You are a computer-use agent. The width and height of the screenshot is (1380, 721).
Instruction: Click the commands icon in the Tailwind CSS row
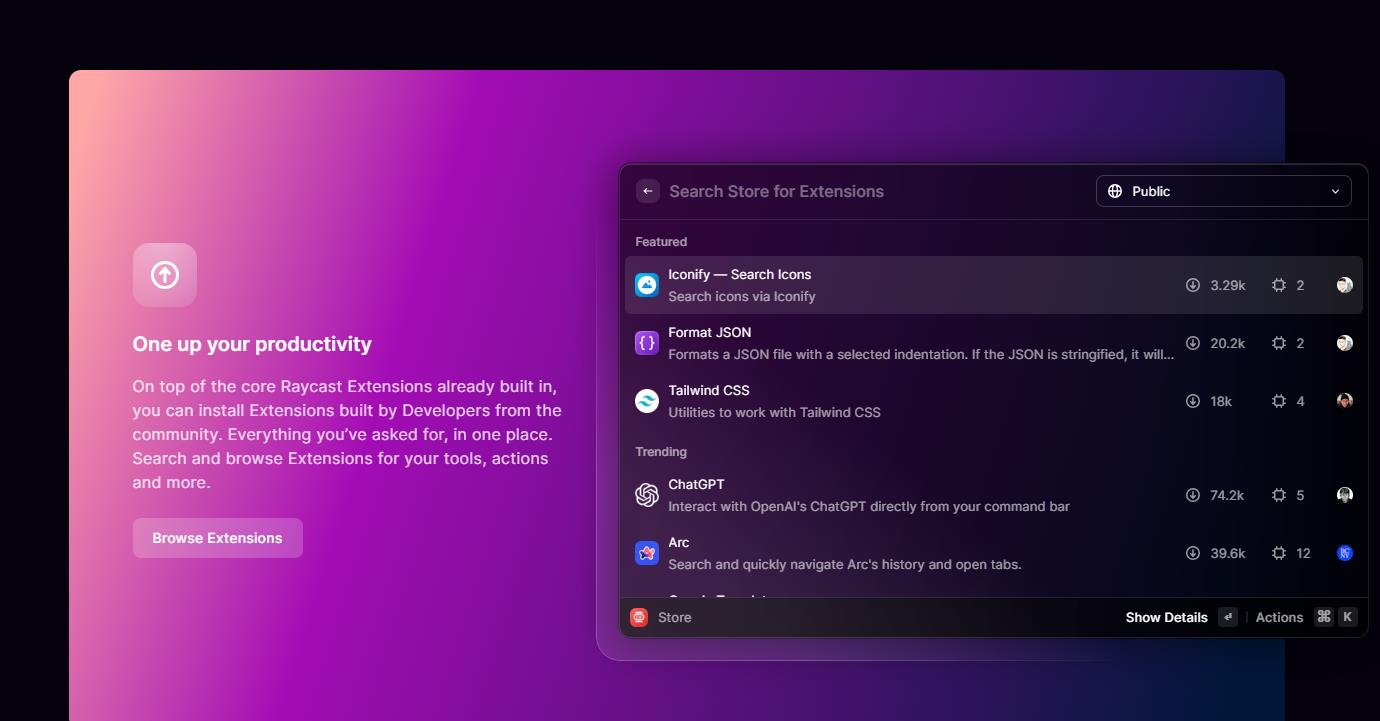pyautogui.click(x=1279, y=401)
